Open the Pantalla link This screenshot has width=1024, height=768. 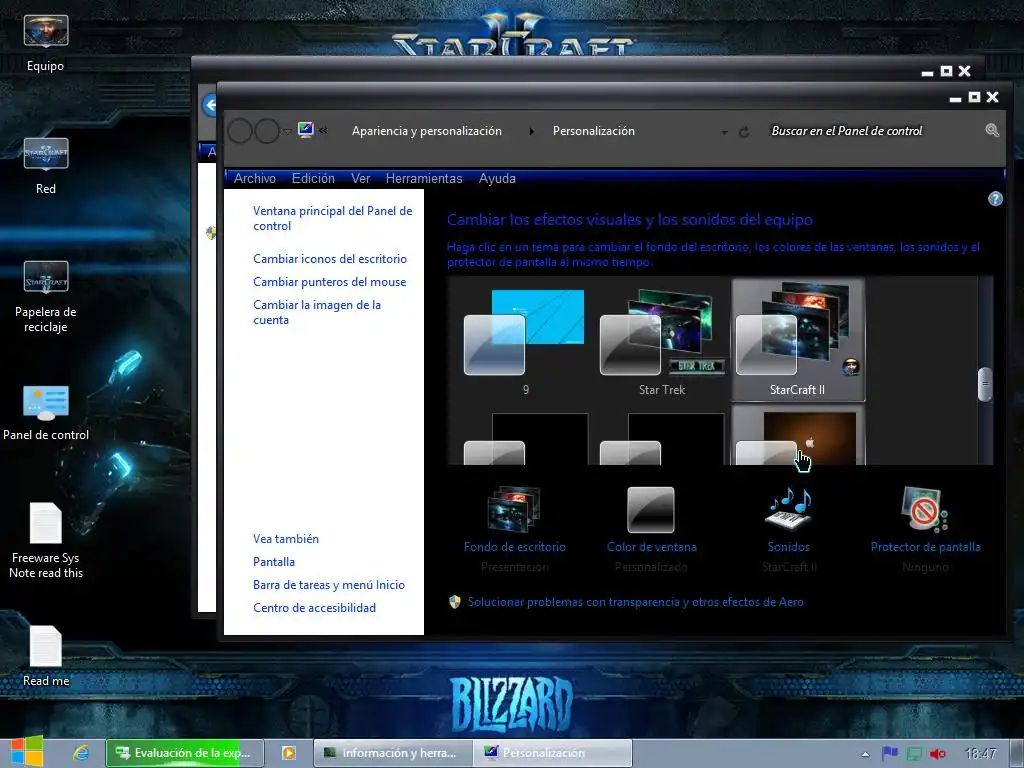274,562
